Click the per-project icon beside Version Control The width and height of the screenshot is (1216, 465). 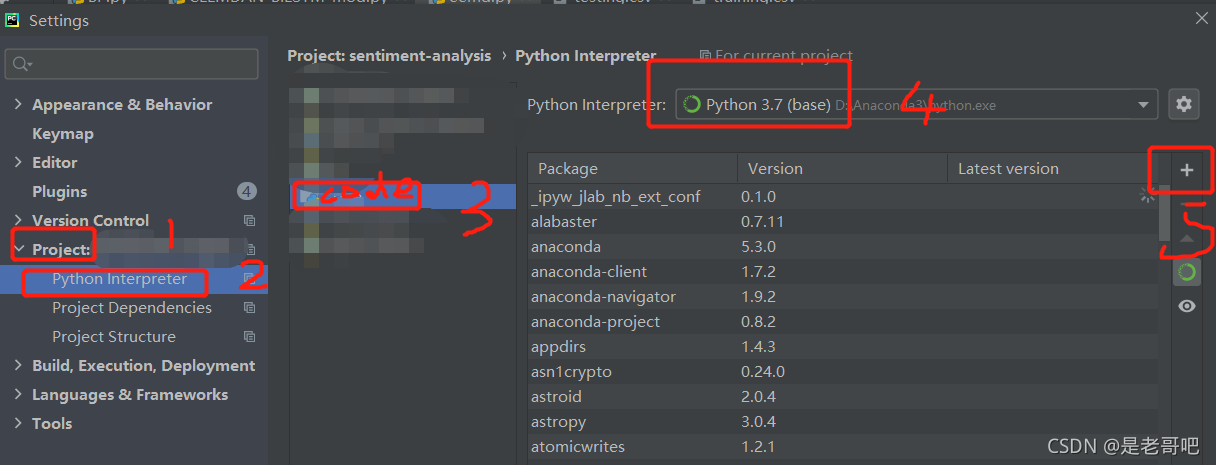tap(250, 221)
